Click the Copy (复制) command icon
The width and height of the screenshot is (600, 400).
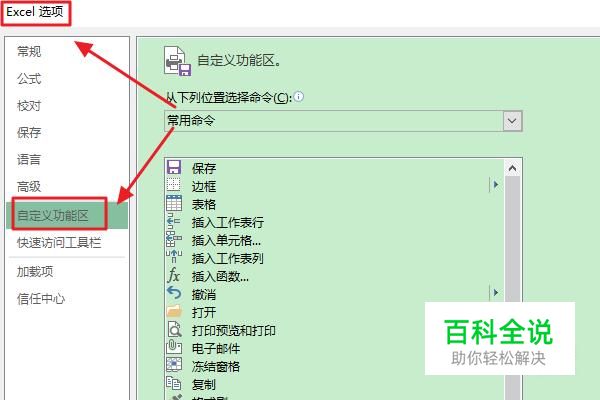pos(173,383)
